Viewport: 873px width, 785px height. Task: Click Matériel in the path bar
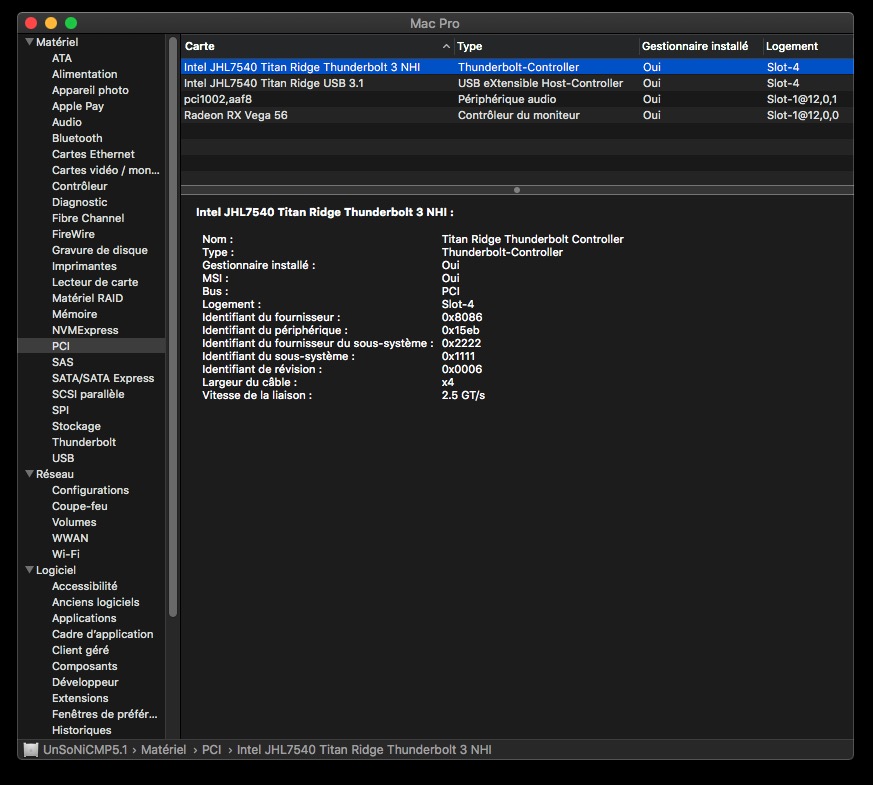163,750
